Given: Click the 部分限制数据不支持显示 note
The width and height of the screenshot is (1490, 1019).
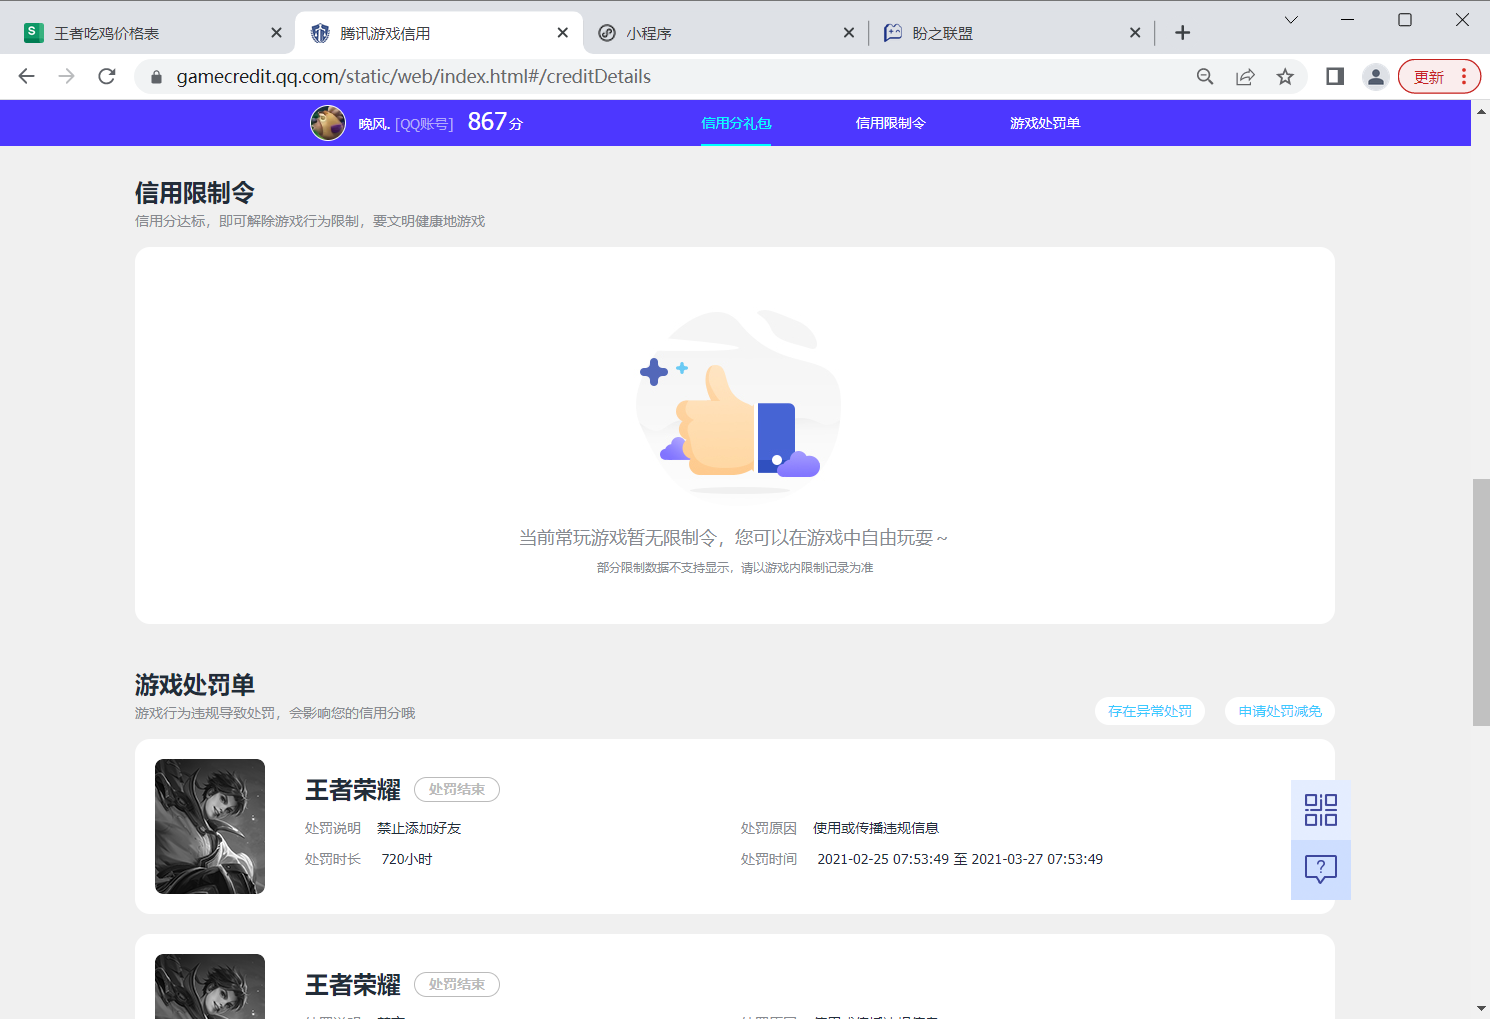Looking at the screenshot, I should [x=735, y=567].
